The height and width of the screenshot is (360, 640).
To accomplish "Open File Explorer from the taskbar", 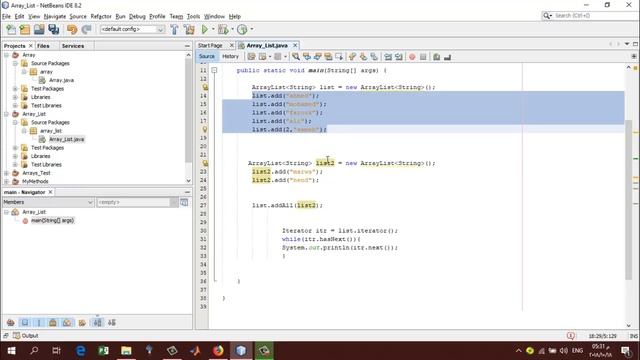I will pos(126,350).
